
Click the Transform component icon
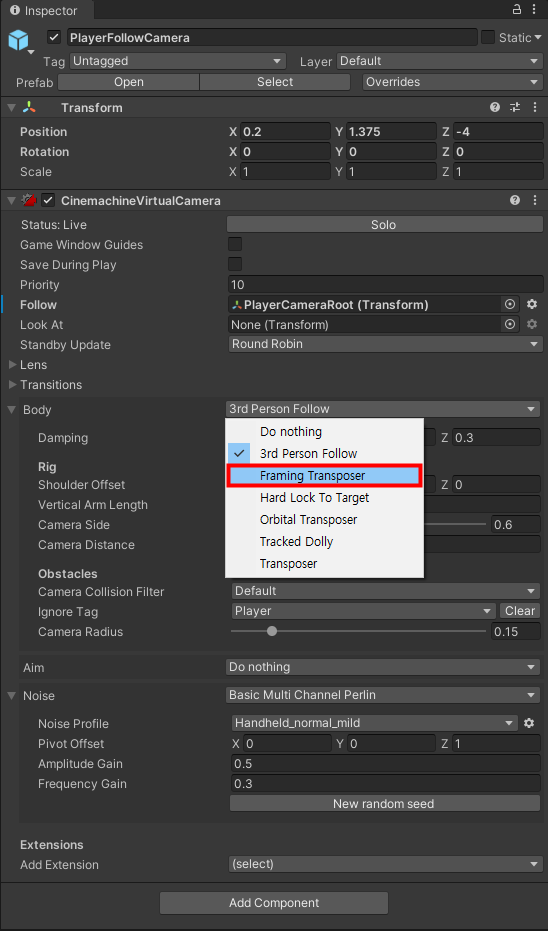click(x=29, y=107)
